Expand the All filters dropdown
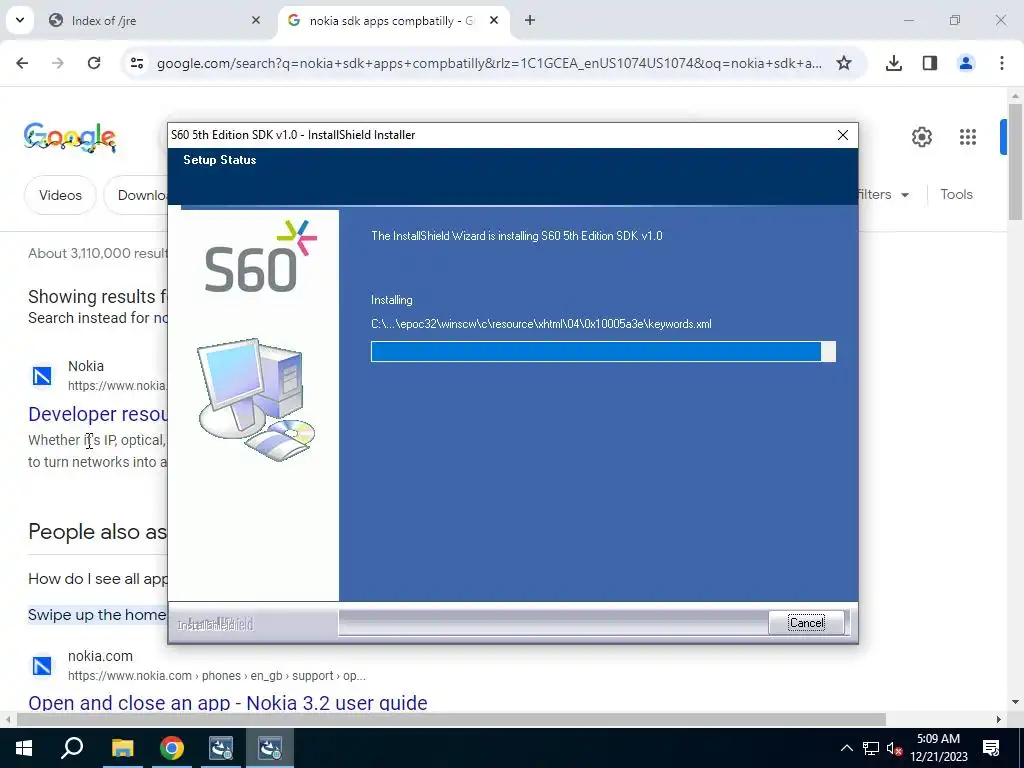1024x768 pixels. pos(882,195)
